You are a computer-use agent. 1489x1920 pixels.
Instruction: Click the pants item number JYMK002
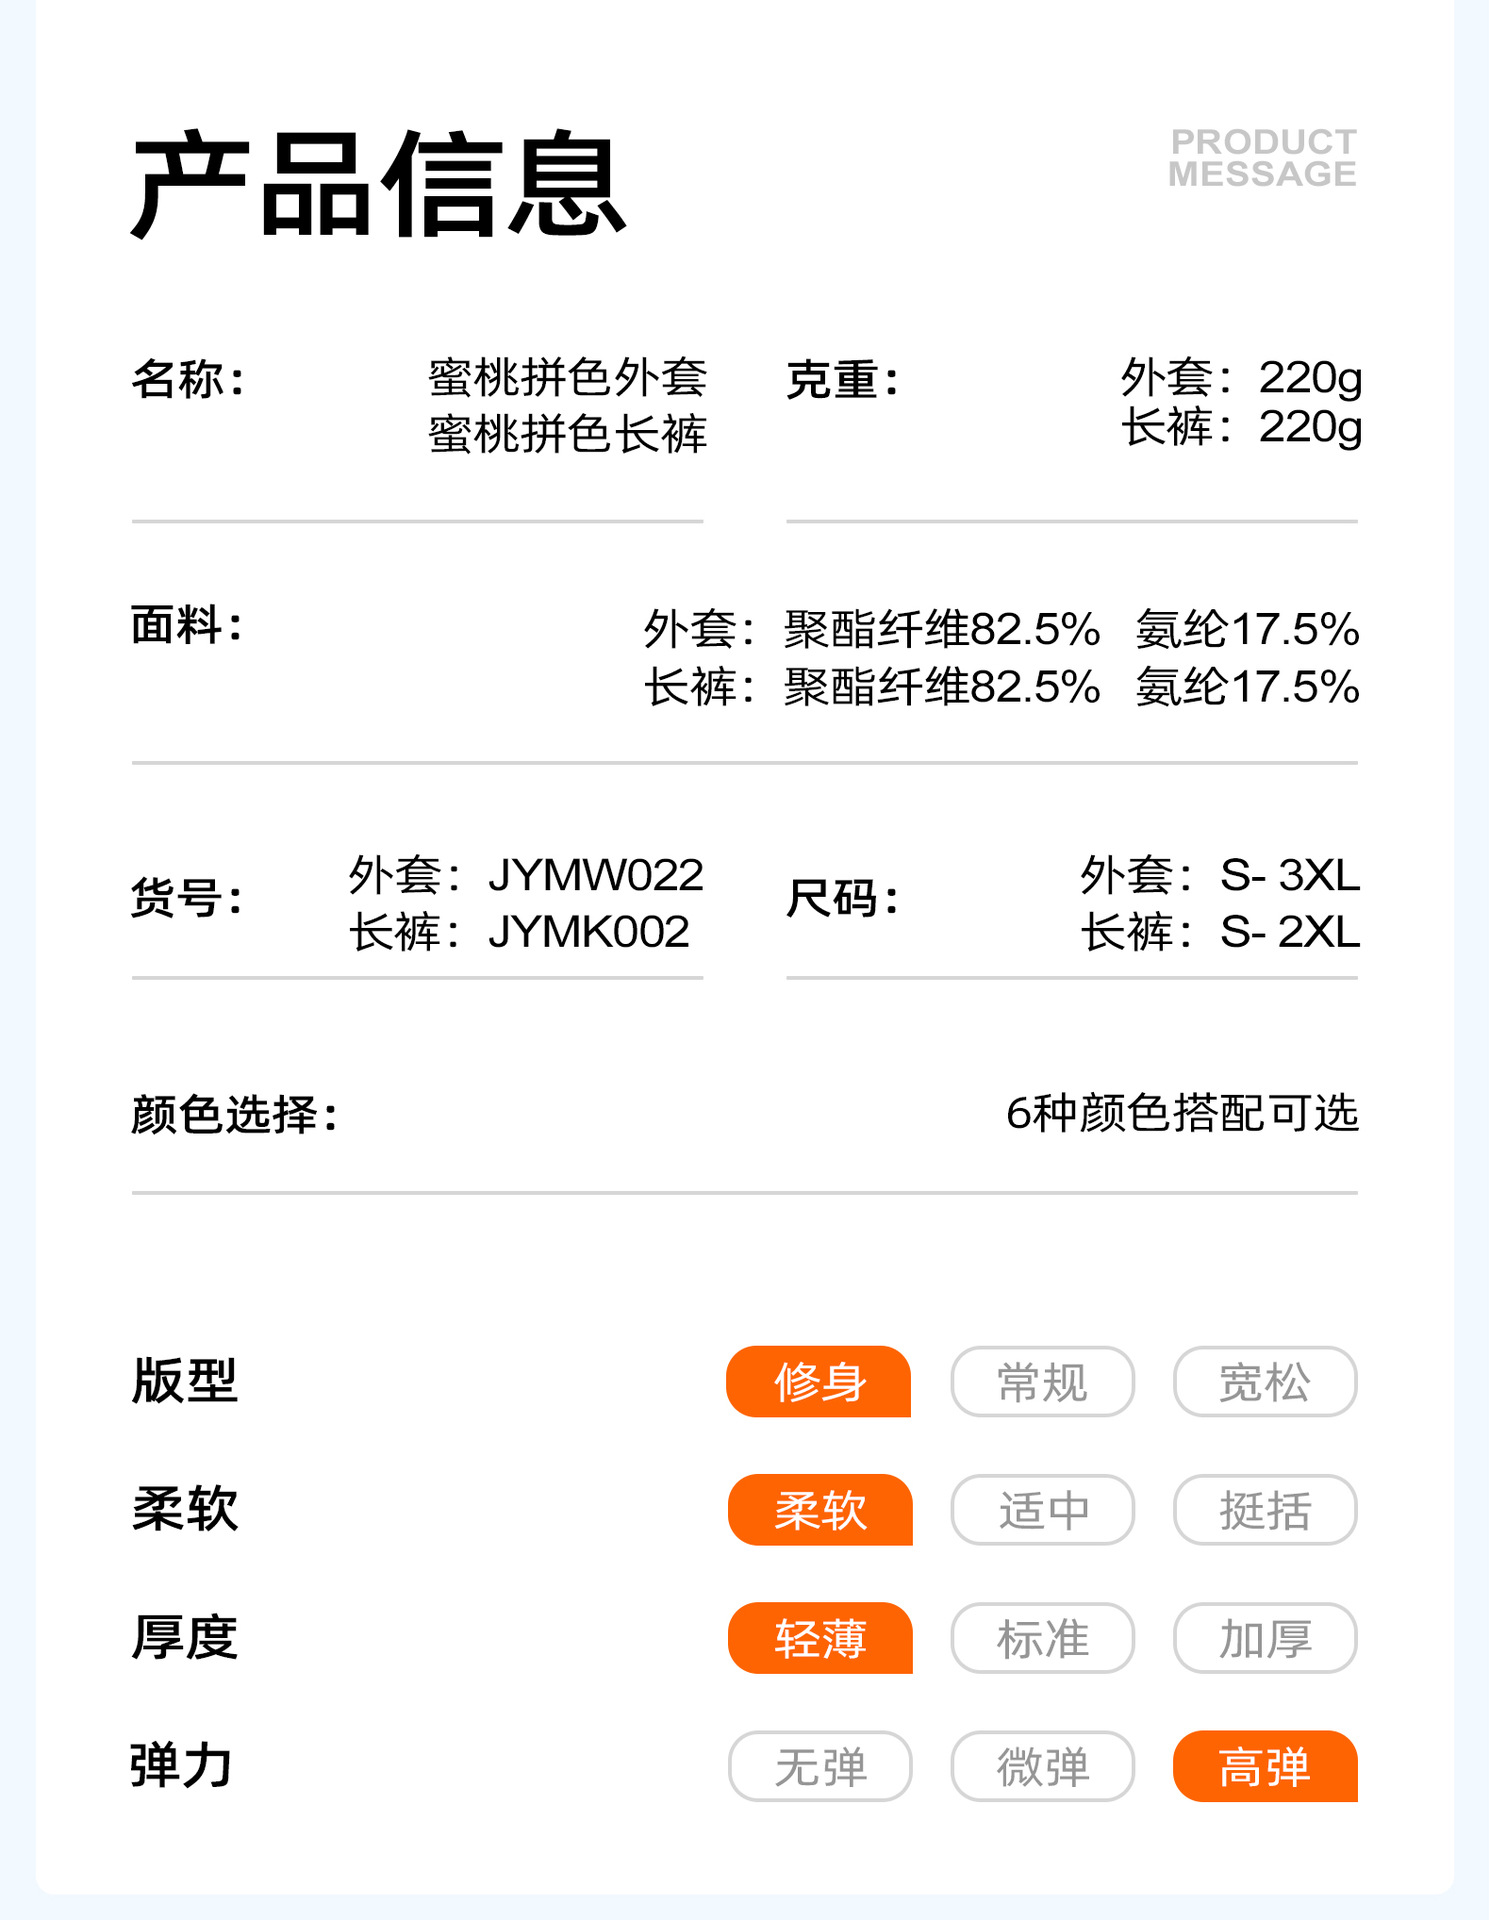click(589, 932)
